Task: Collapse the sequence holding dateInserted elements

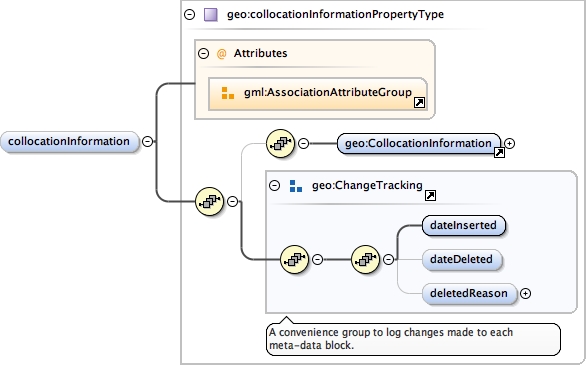Action: pos(389,259)
